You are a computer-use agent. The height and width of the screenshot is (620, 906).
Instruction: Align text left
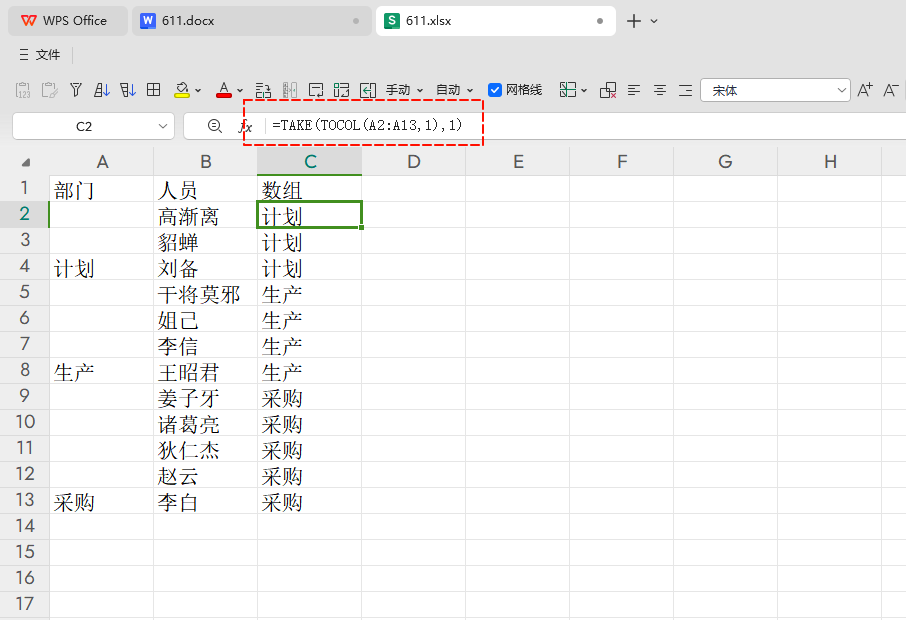click(634, 90)
